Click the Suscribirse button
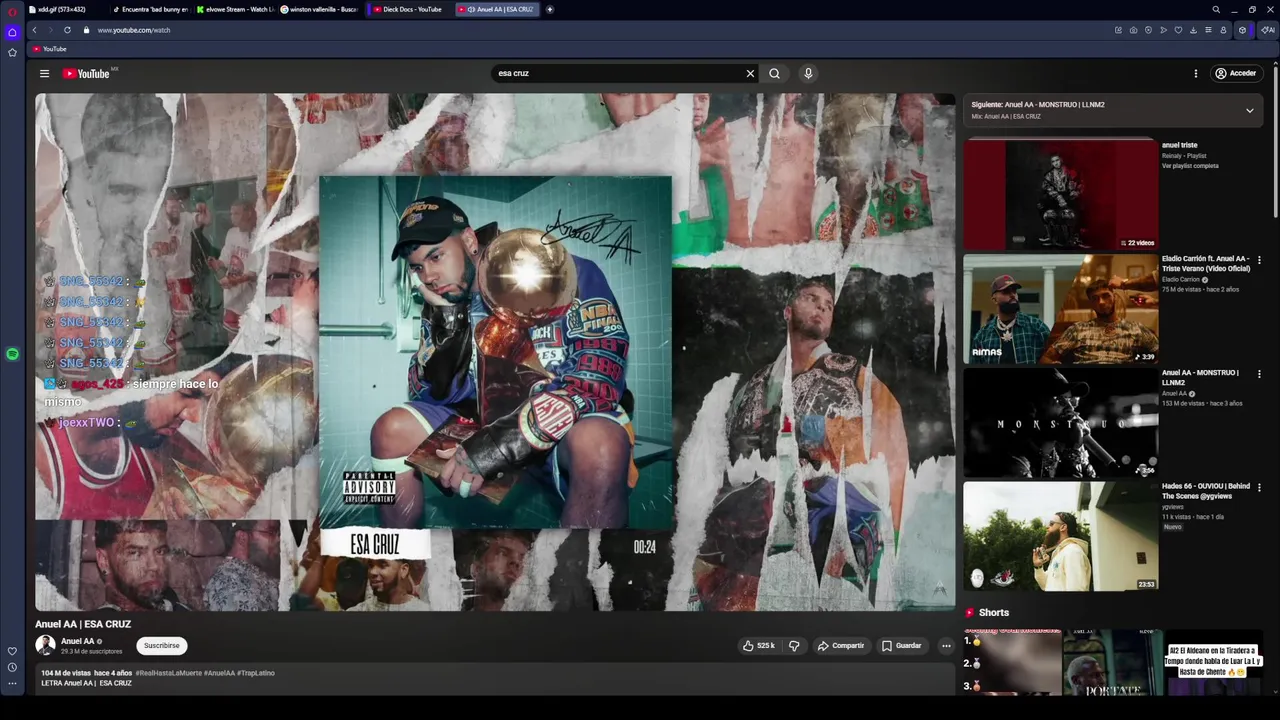The width and height of the screenshot is (1280, 720). pyautogui.click(x=161, y=645)
